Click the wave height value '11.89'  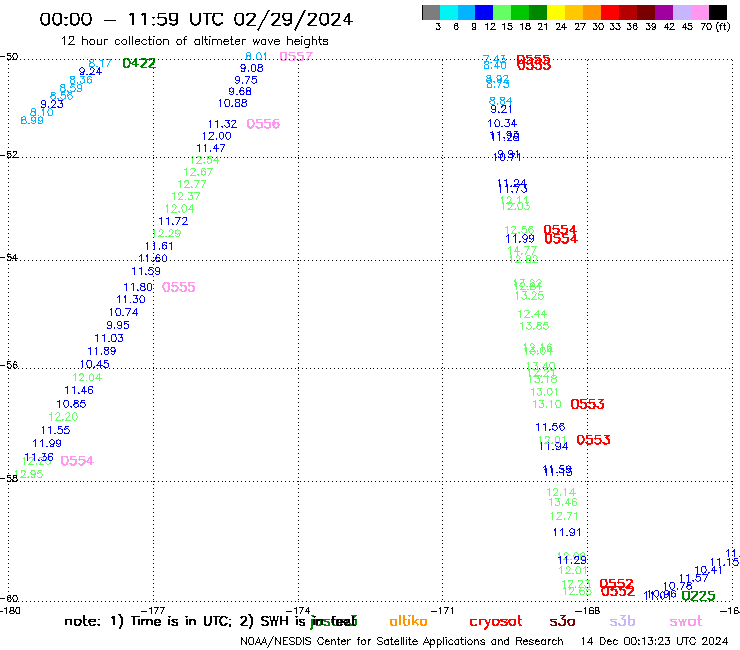click(x=101, y=351)
